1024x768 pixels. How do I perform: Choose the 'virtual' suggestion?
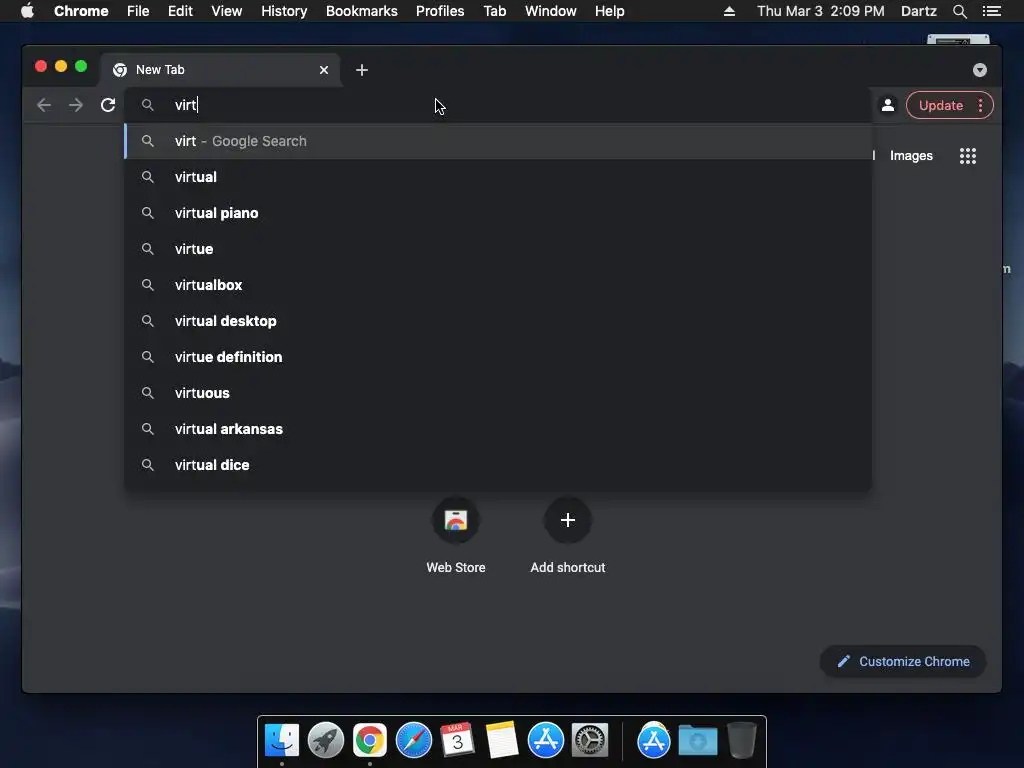(498, 177)
